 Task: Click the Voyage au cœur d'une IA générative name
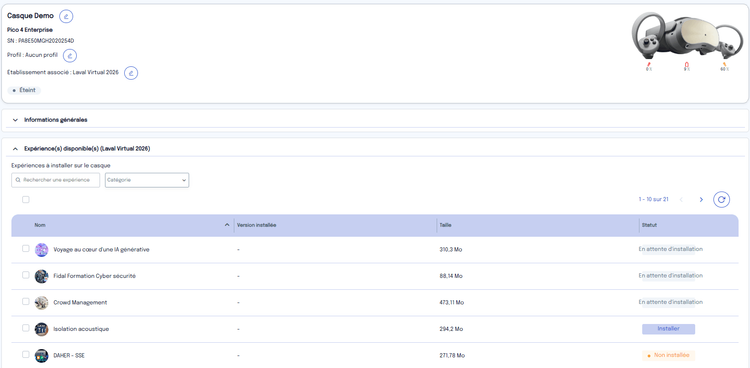coord(101,250)
